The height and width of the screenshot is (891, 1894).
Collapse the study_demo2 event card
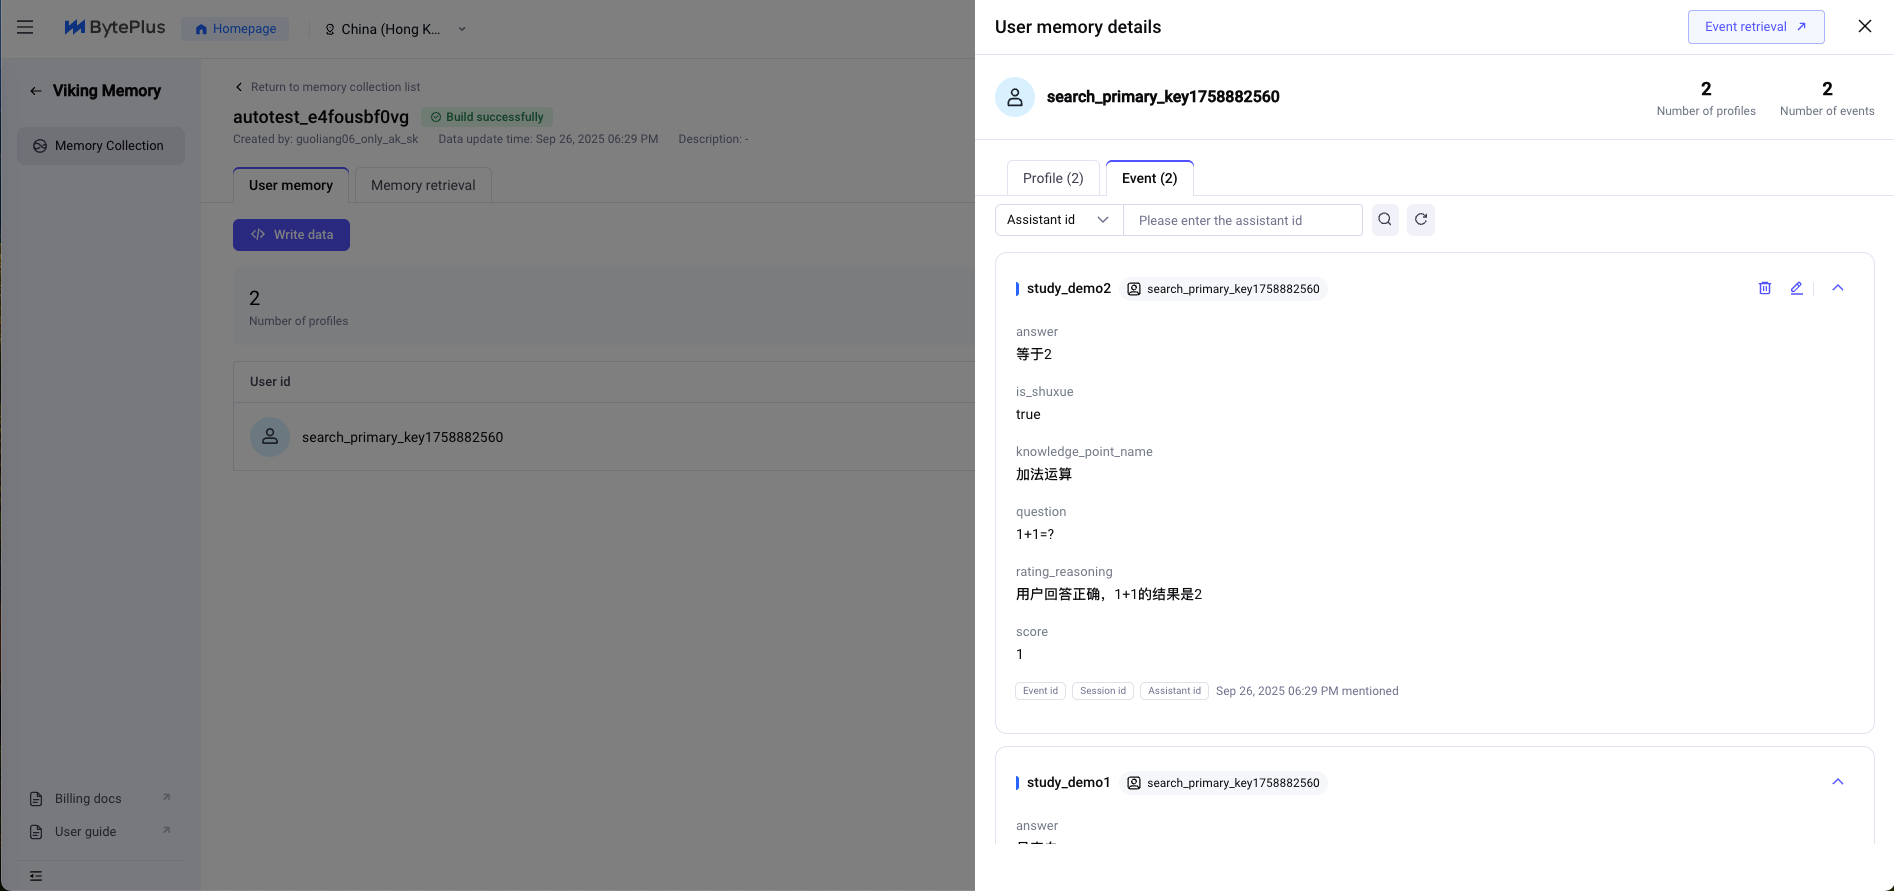click(x=1838, y=288)
